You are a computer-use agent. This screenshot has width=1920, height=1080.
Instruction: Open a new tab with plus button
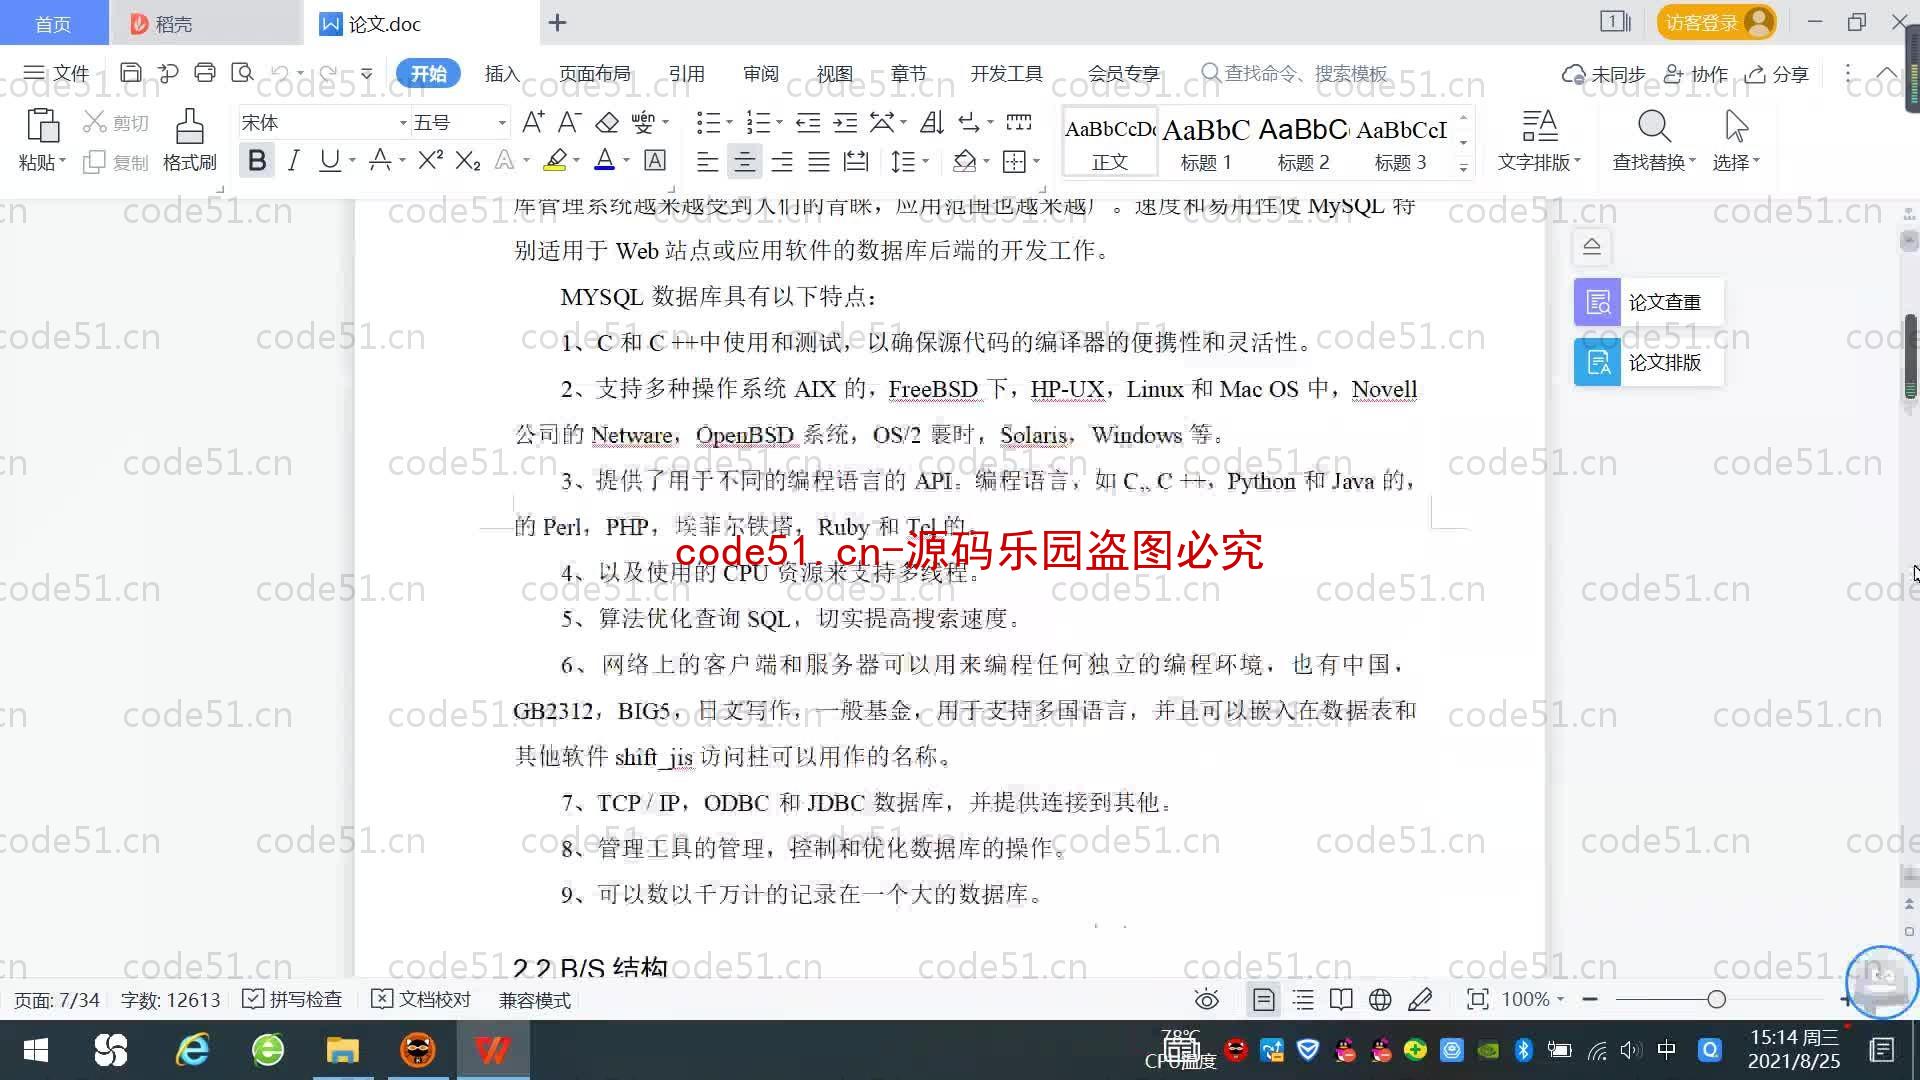[558, 22]
